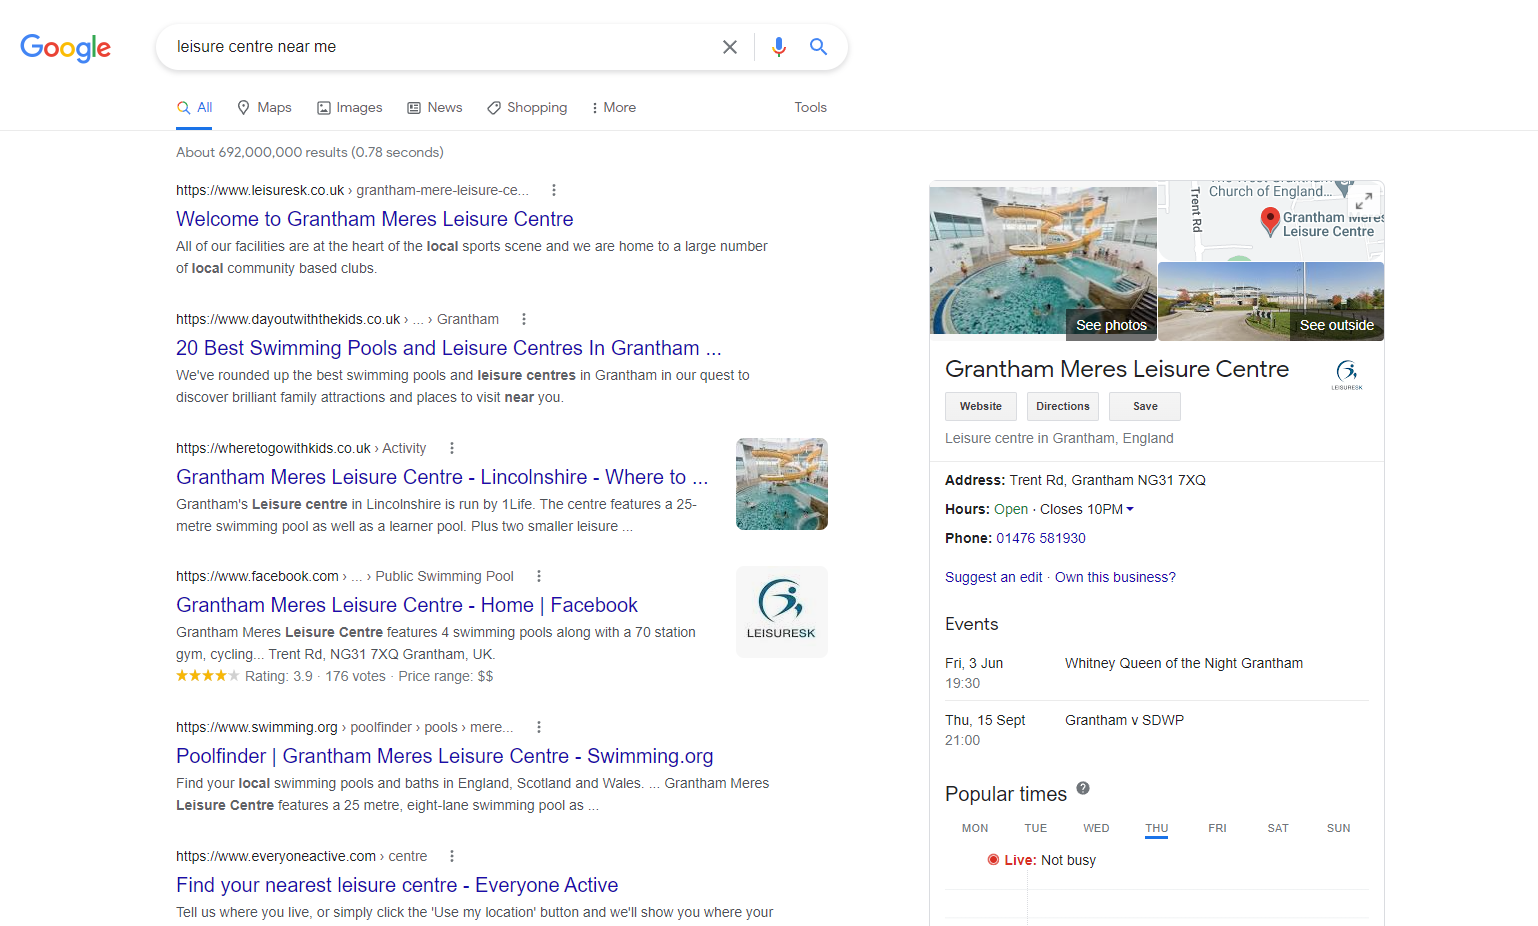
Task: Switch to the Images tab
Action: pyautogui.click(x=349, y=108)
